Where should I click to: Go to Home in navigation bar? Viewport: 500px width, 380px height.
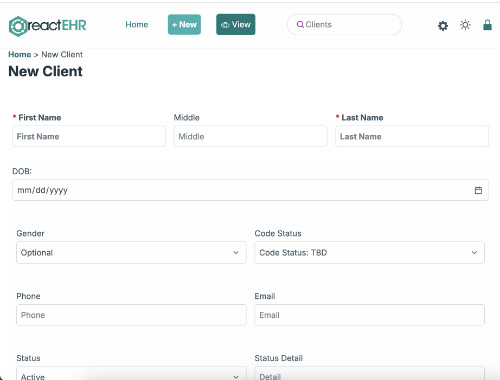pyautogui.click(x=137, y=24)
